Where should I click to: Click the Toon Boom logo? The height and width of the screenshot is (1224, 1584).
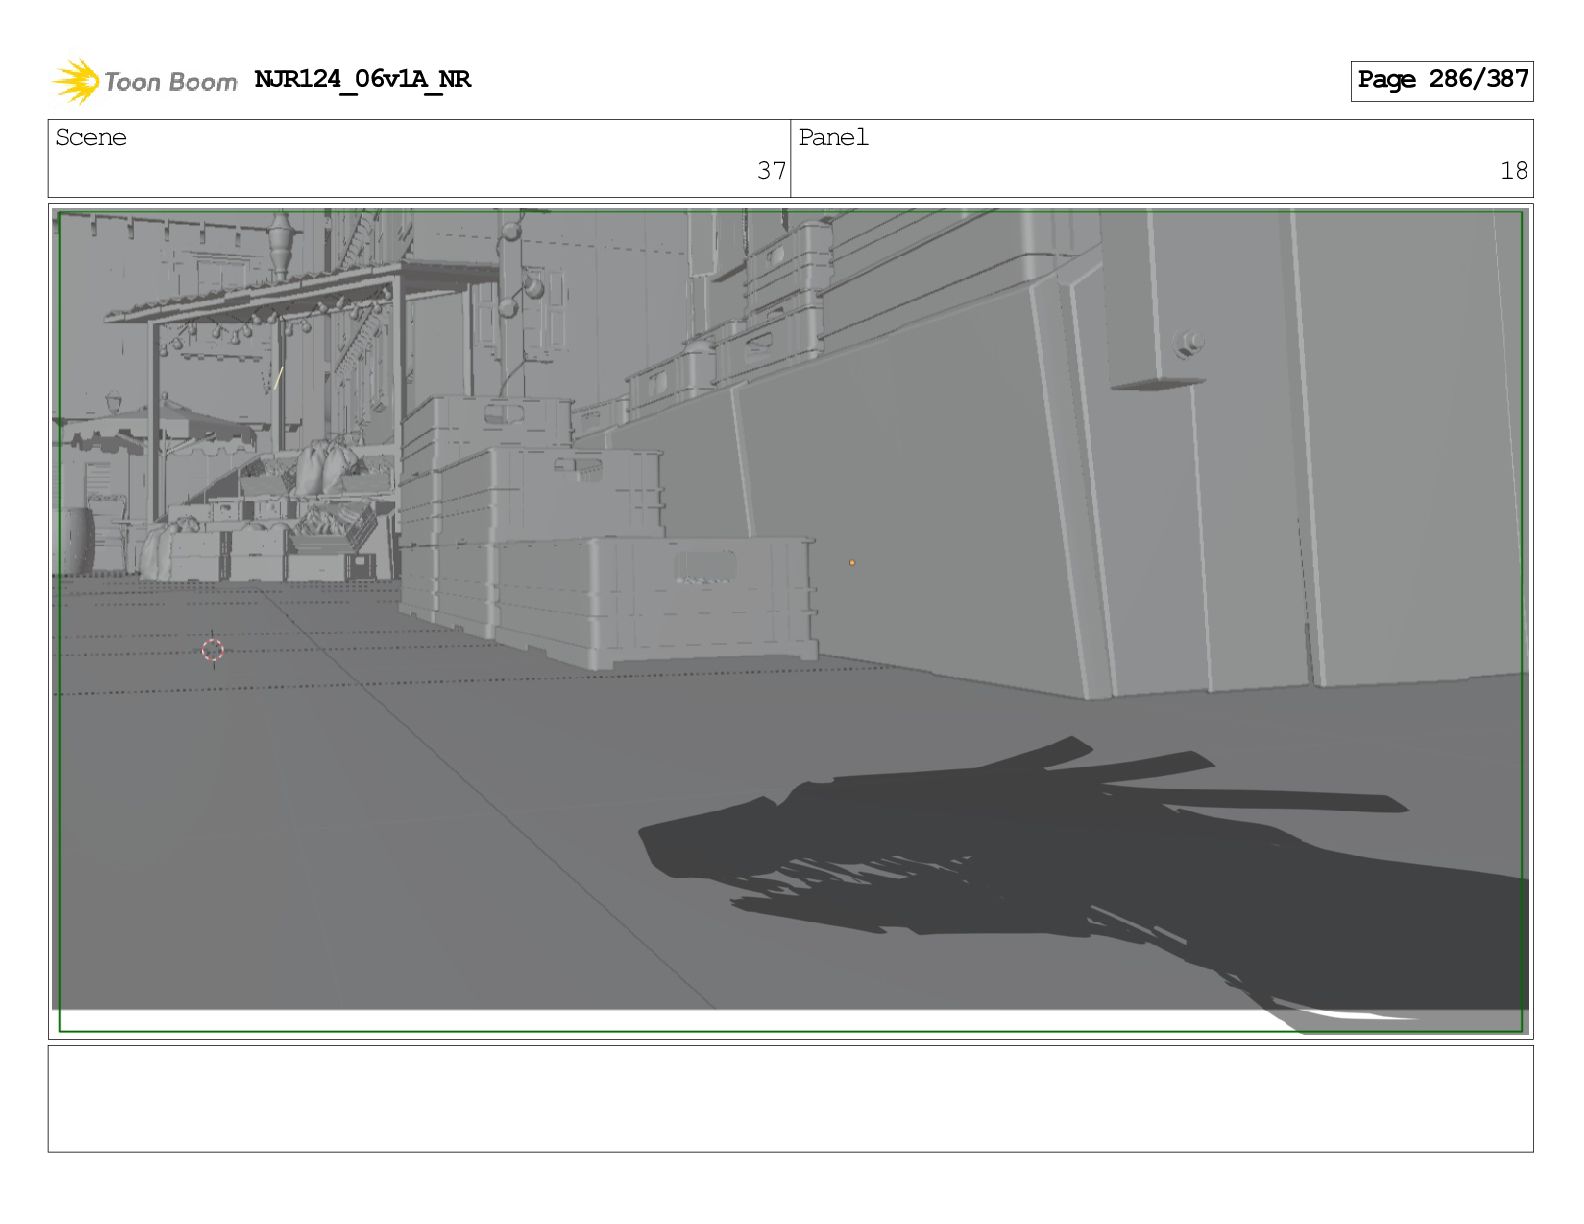pyautogui.click(x=145, y=81)
